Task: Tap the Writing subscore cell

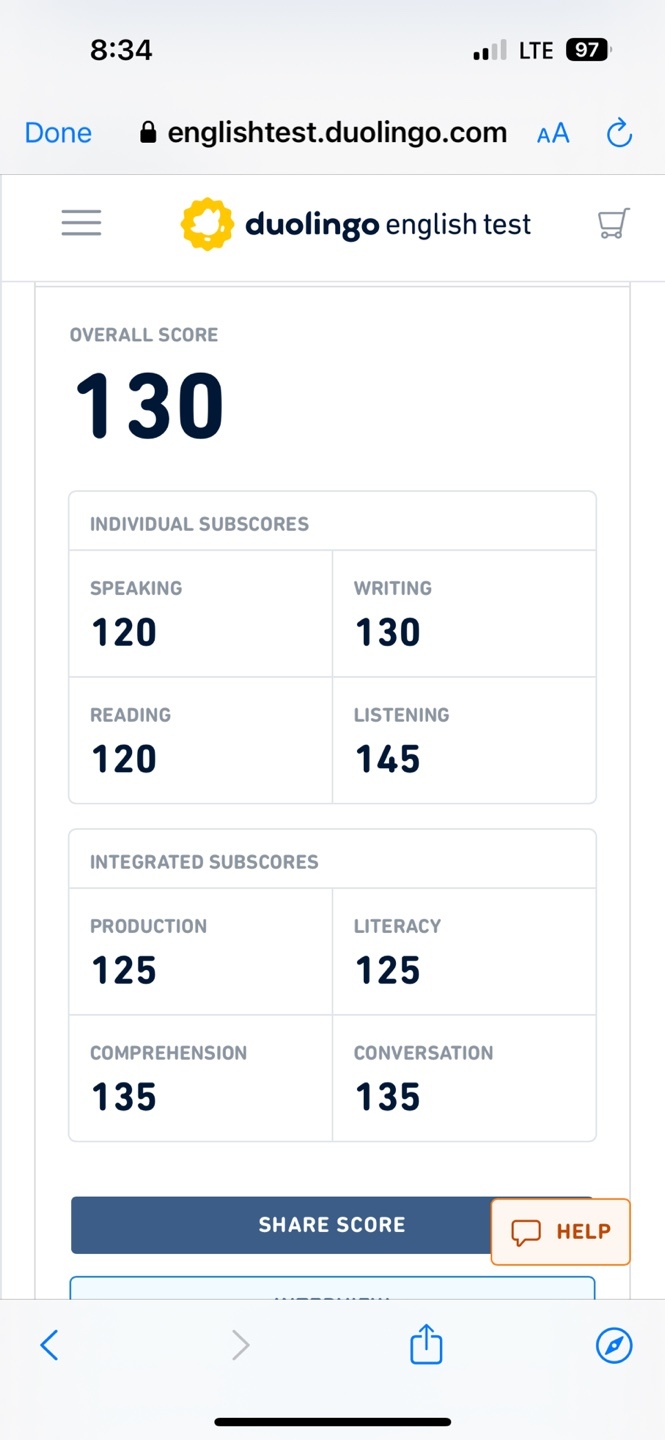Action: click(463, 613)
